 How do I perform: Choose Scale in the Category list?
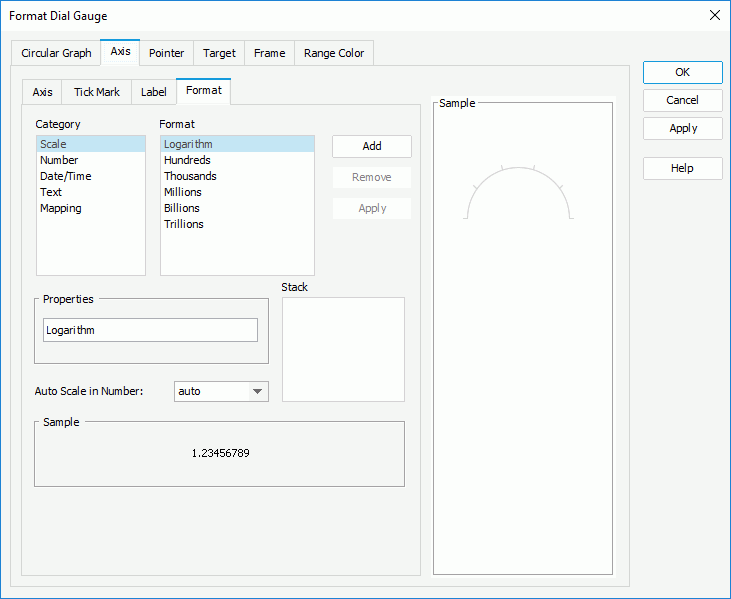click(91, 144)
